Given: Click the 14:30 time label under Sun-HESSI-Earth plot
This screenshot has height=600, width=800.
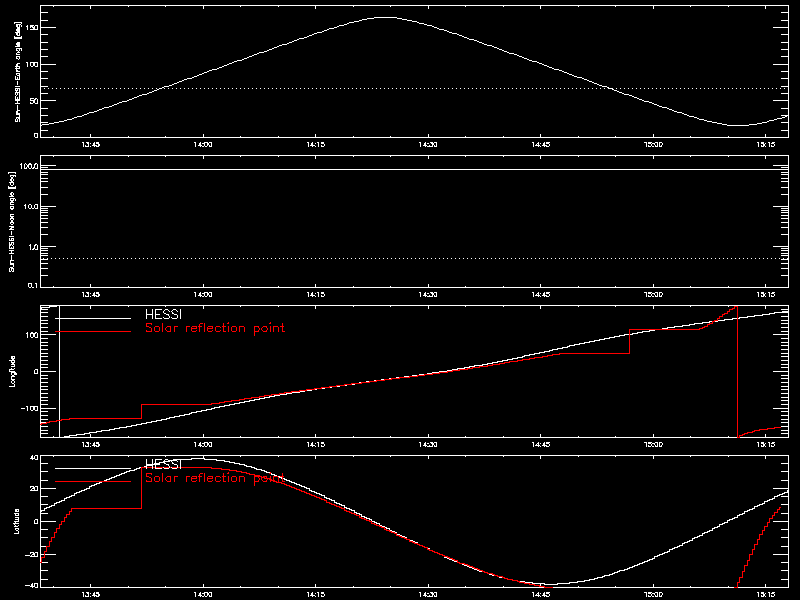Looking at the screenshot, I should point(428,145).
